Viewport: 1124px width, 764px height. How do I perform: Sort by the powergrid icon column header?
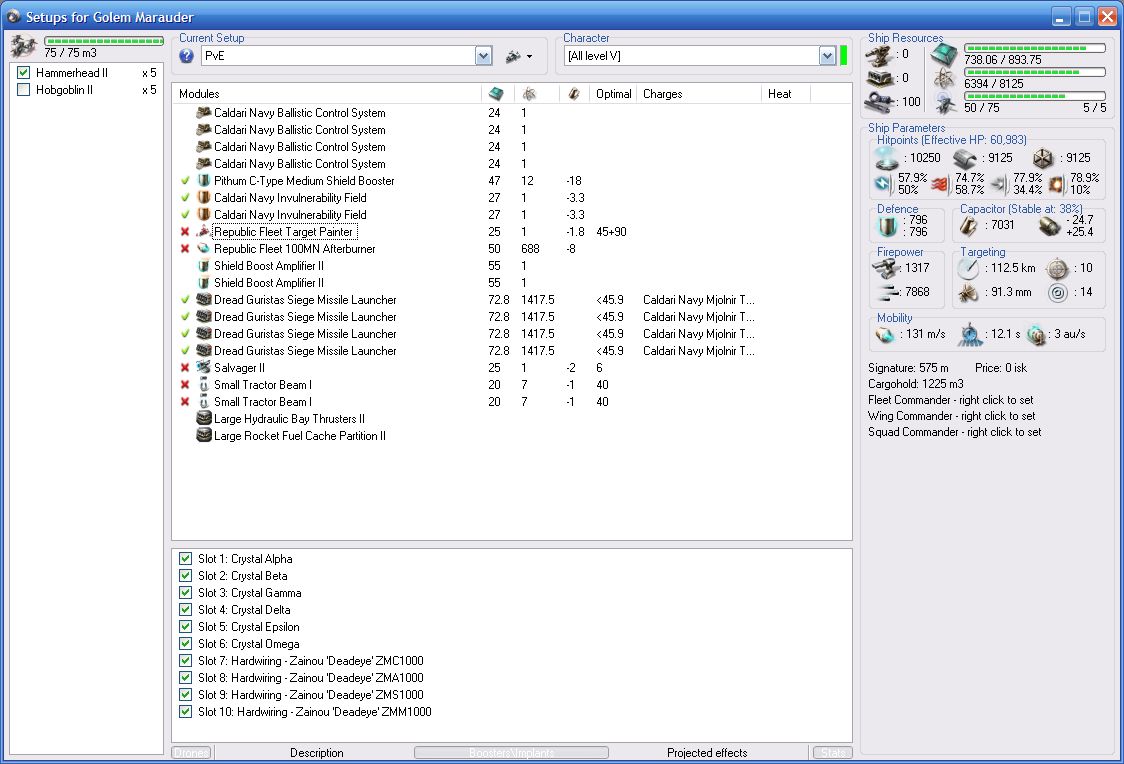[x=530, y=94]
